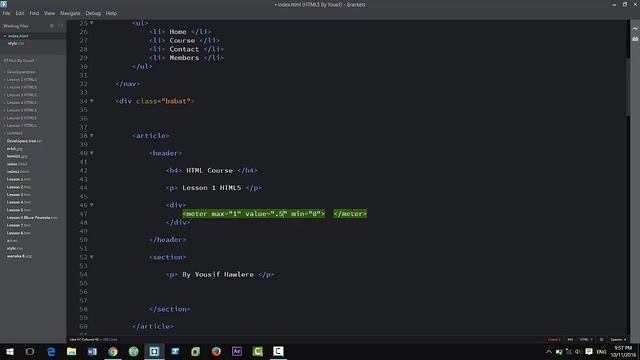Click the text By Yousif Hawlere

(x=218, y=274)
